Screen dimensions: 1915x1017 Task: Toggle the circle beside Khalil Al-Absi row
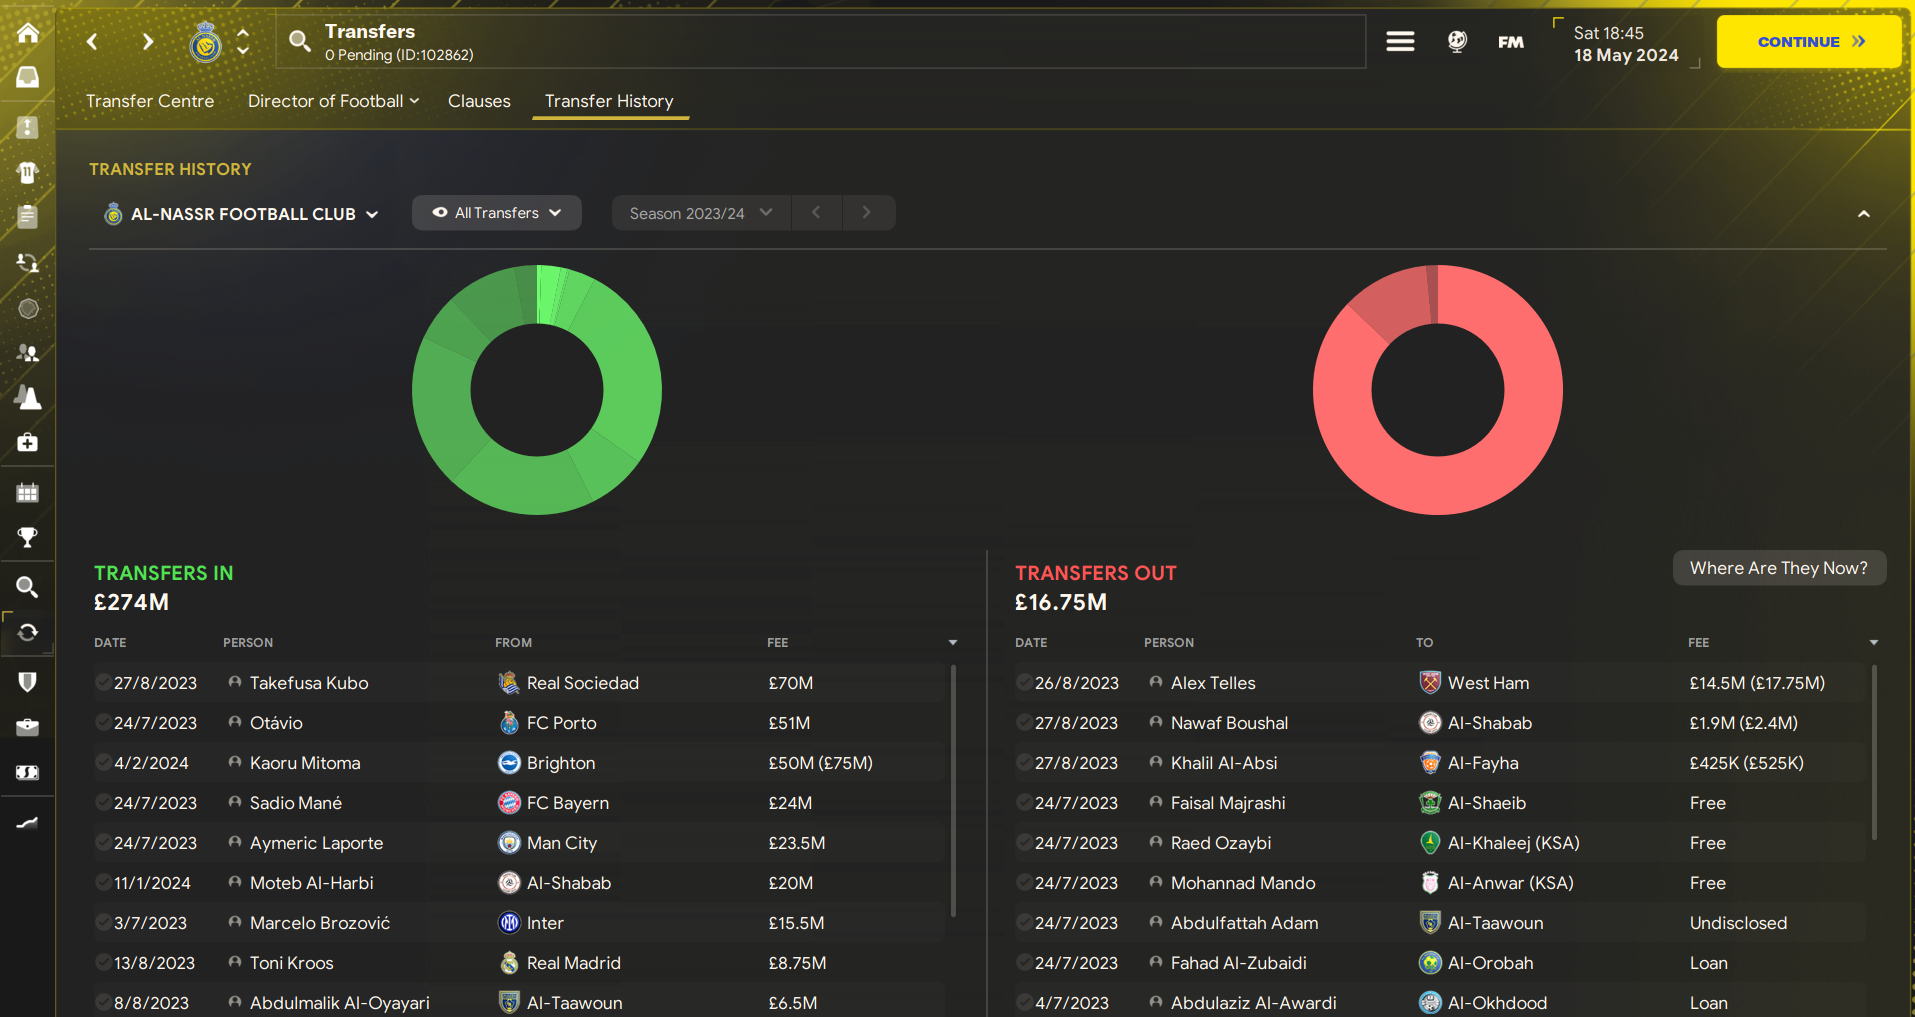point(1024,763)
